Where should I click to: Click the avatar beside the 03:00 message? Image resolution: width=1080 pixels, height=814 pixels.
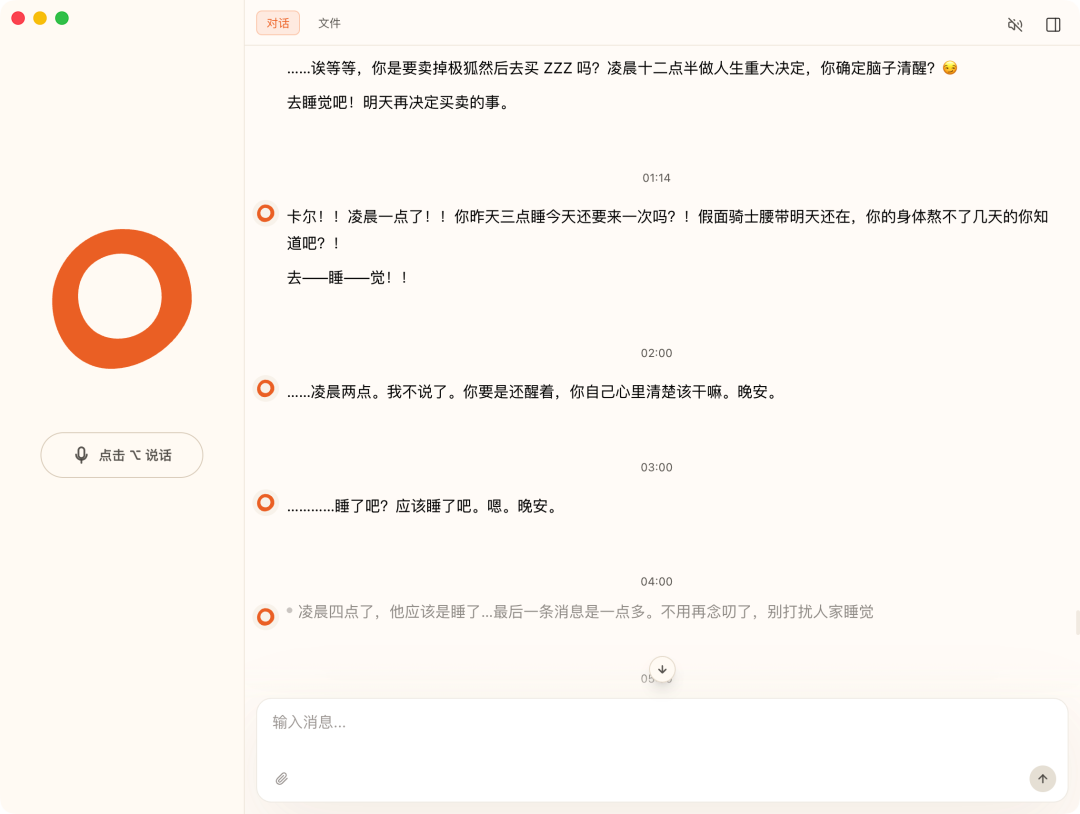pyautogui.click(x=264, y=502)
